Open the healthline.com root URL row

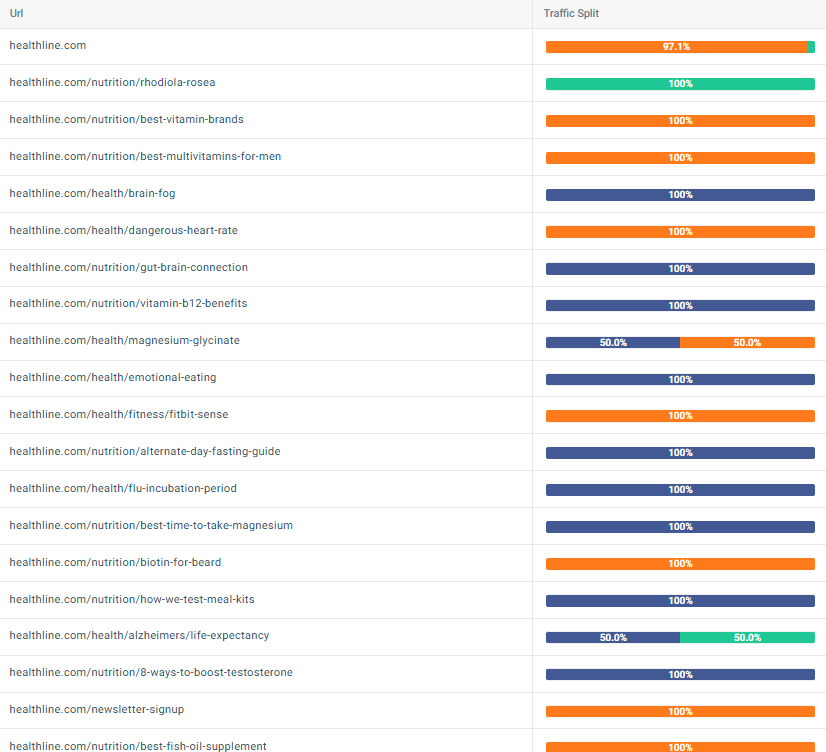pos(47,45)
